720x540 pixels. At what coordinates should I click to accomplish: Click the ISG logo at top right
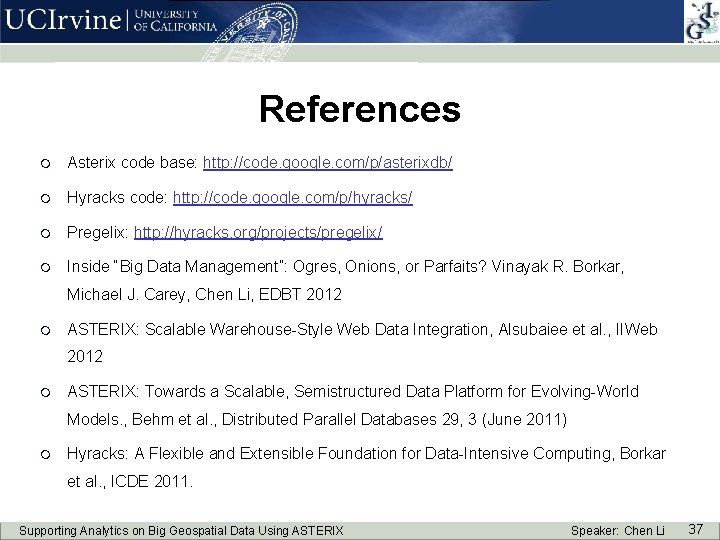702,22
